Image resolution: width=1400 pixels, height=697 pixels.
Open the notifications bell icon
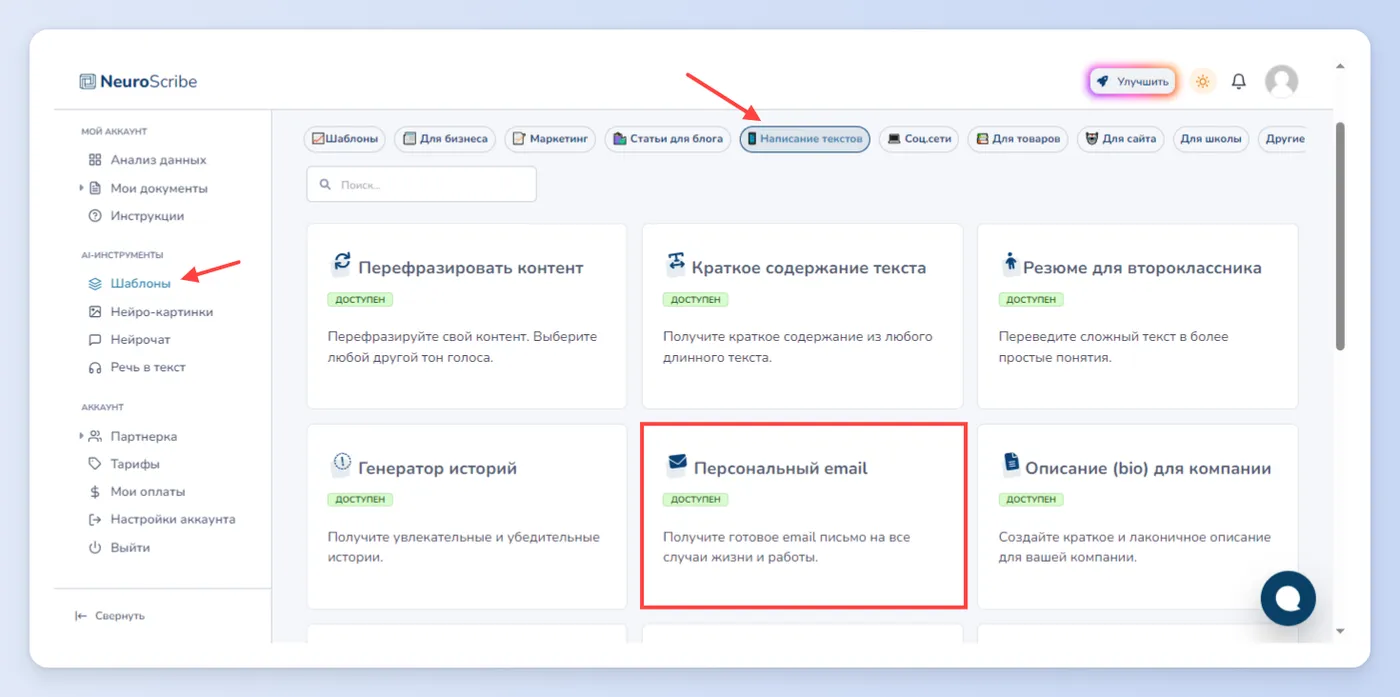coord(1238,81)
